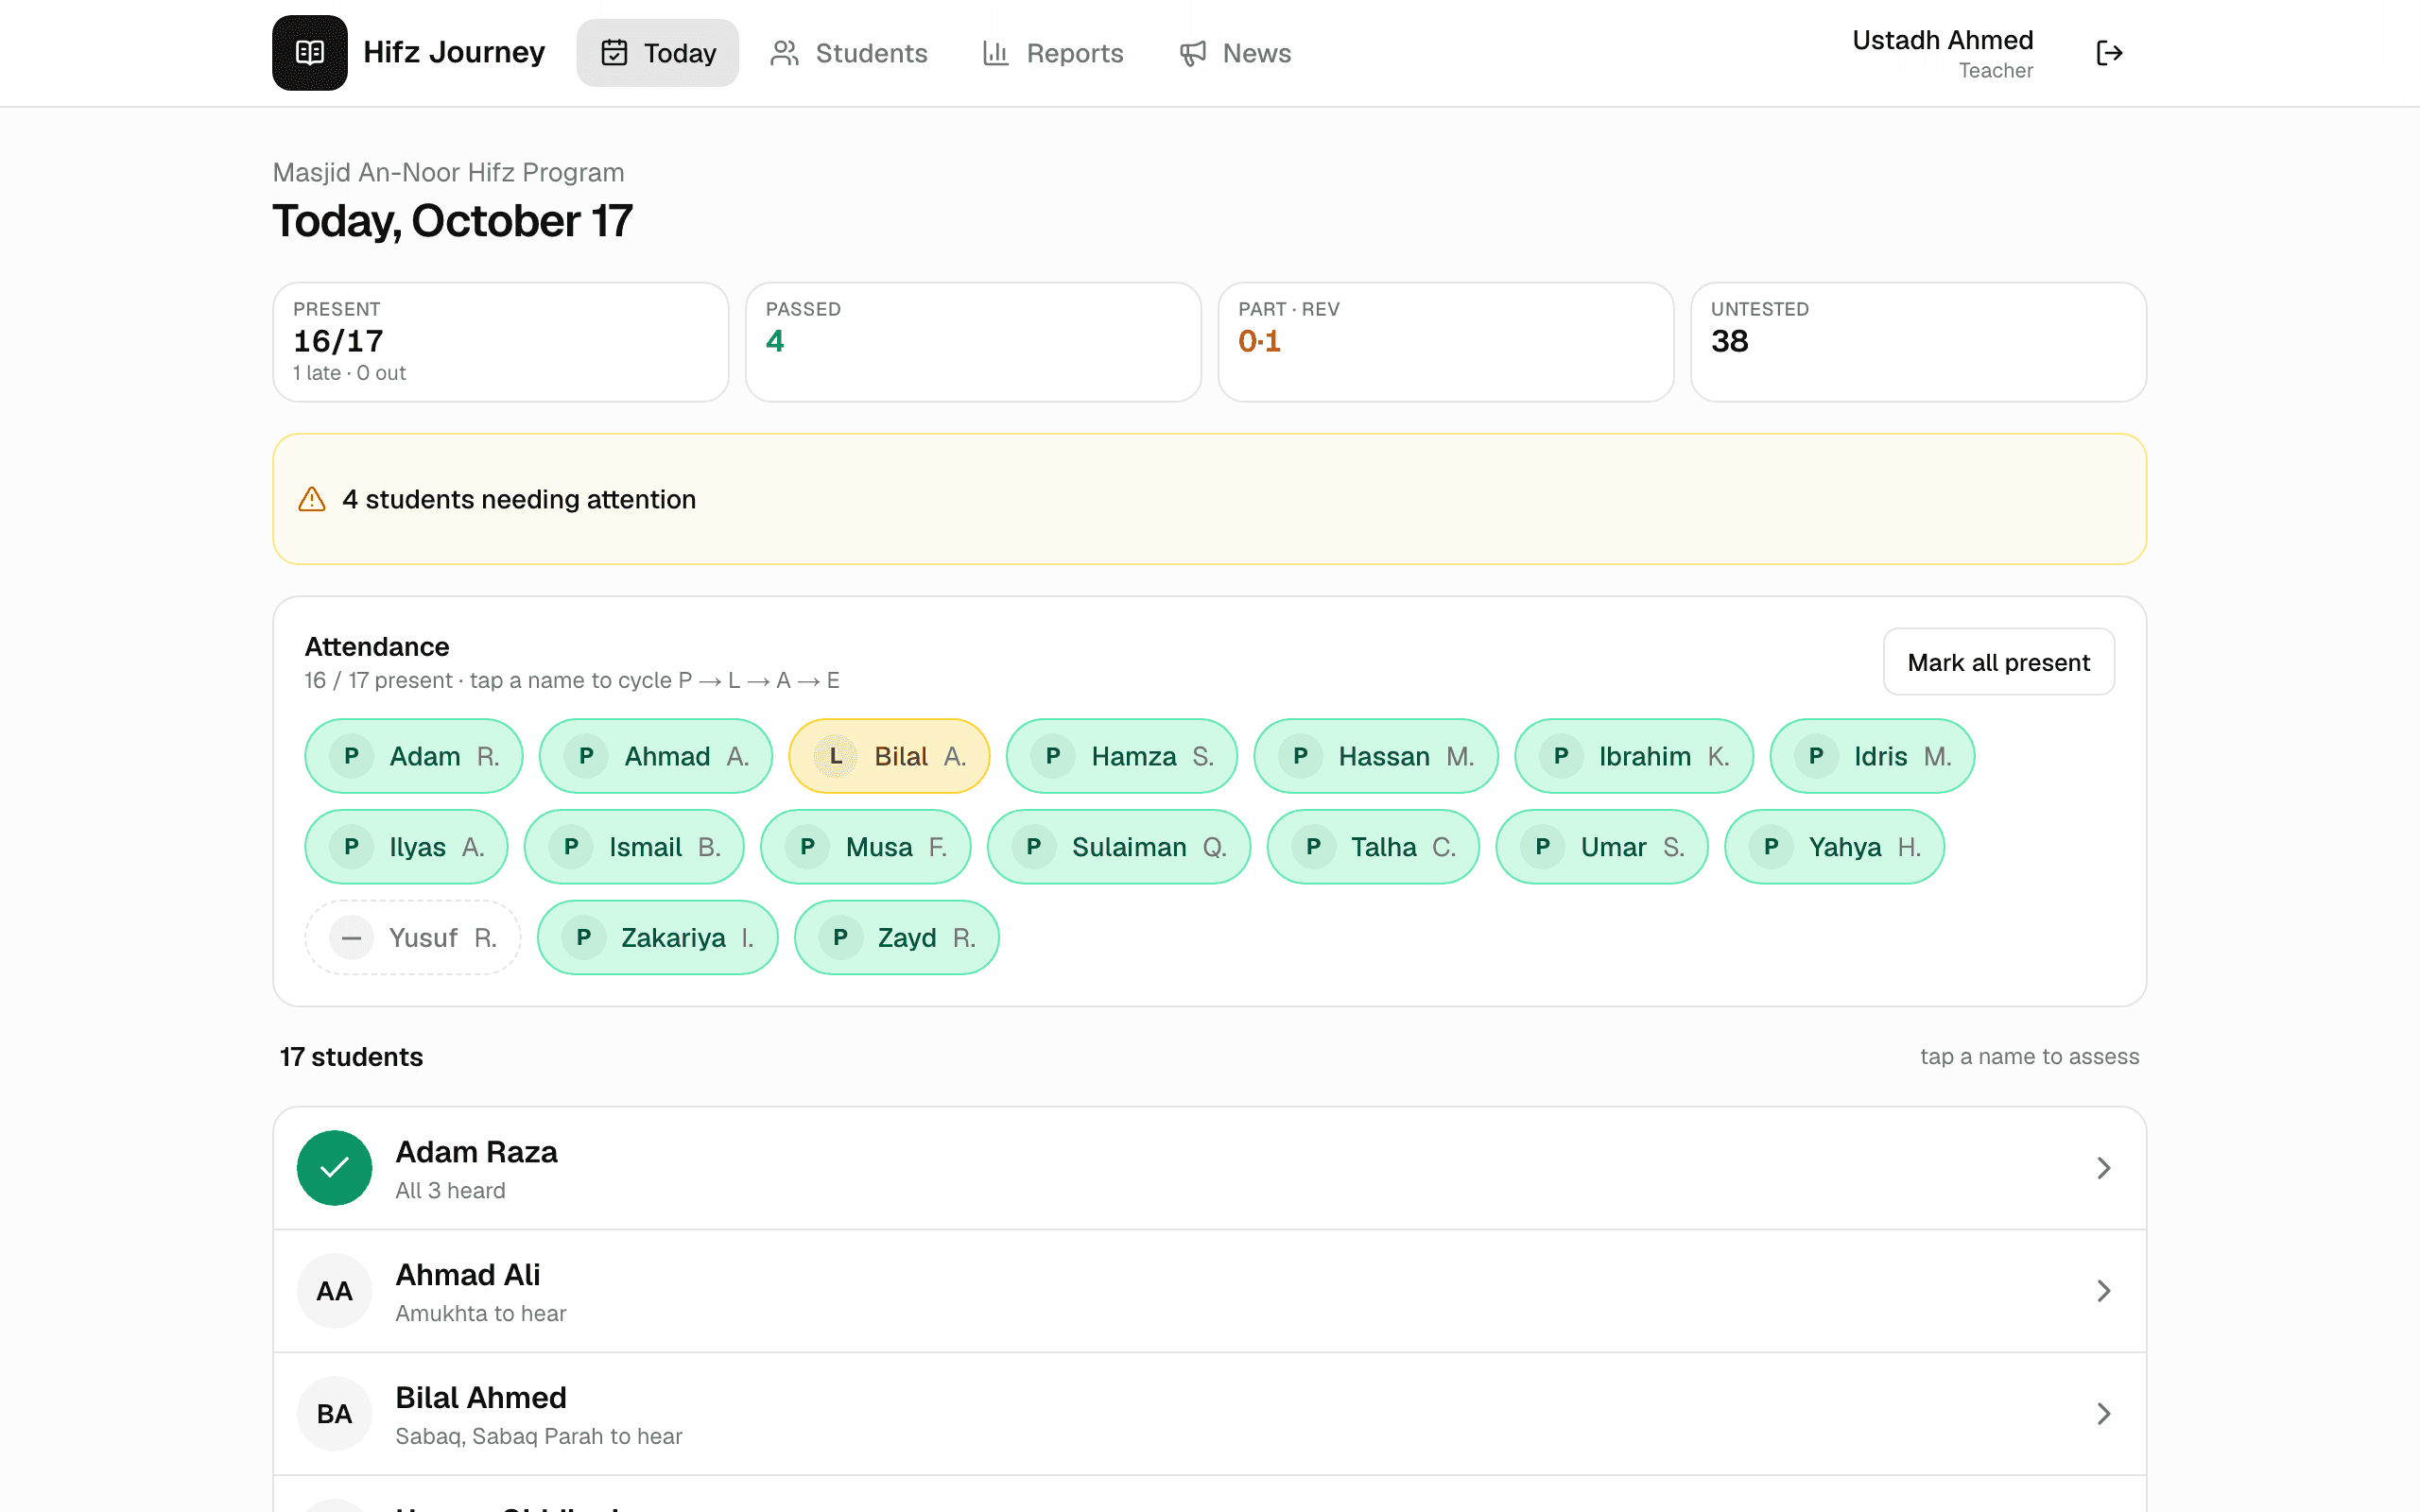Cycle attendance for Sulaiman Q.
This screenshot has width=2420, height=1512.
point(1119,847)
